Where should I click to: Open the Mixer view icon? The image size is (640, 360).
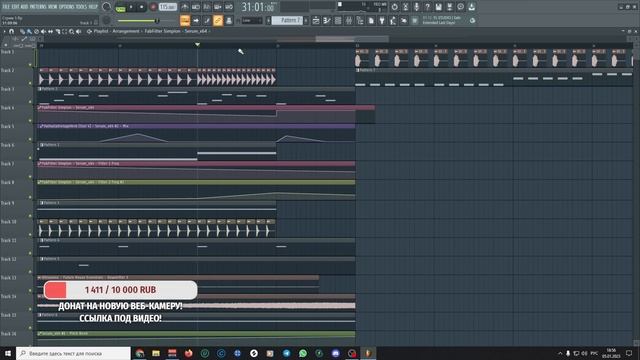click(x=349, y=20)
